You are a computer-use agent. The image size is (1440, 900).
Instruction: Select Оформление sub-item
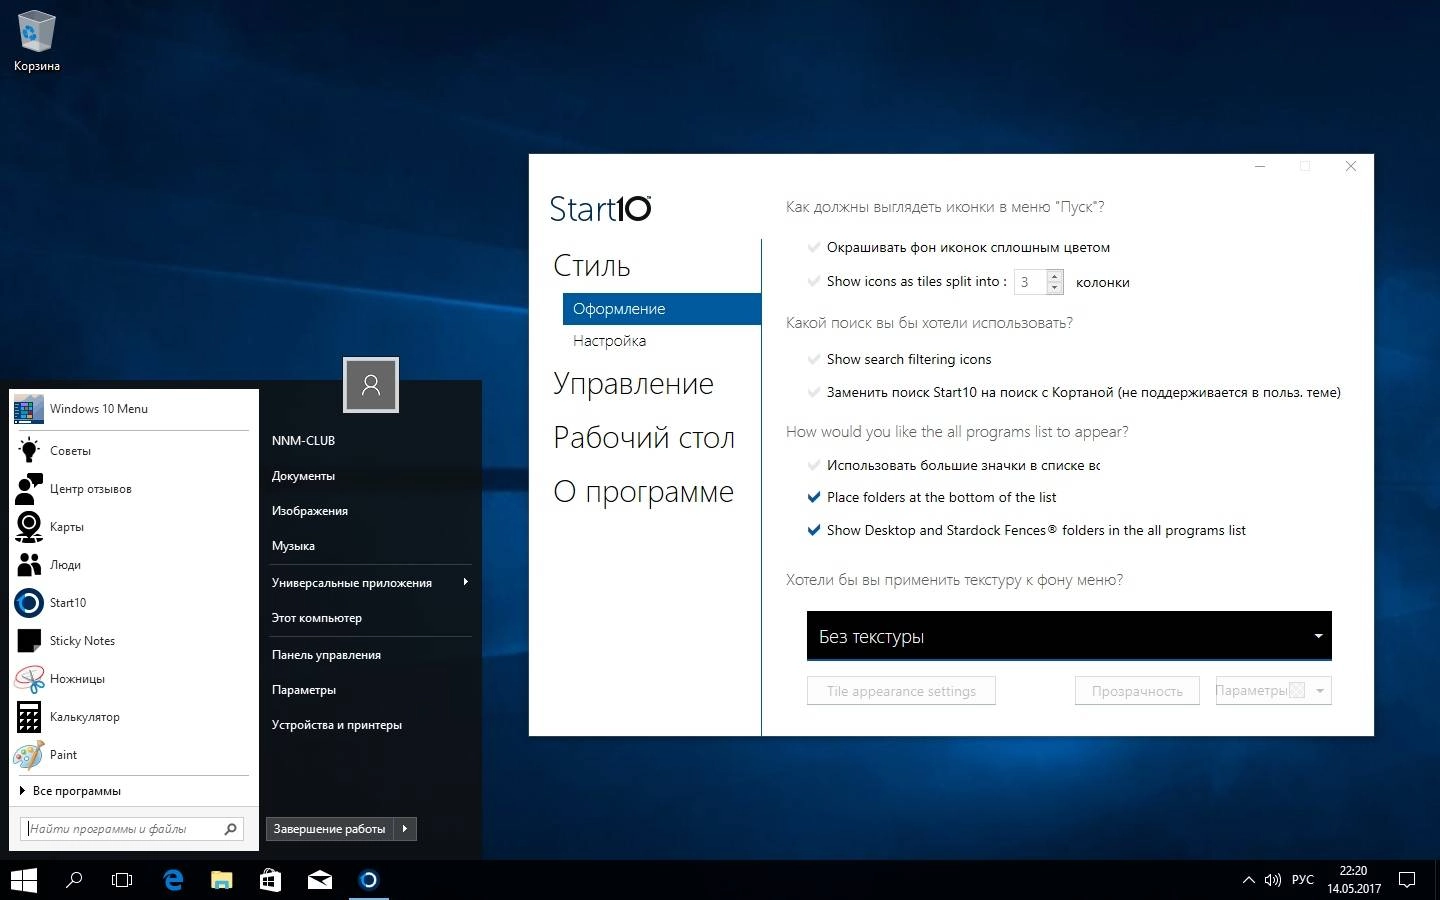(x=662, y=309)
